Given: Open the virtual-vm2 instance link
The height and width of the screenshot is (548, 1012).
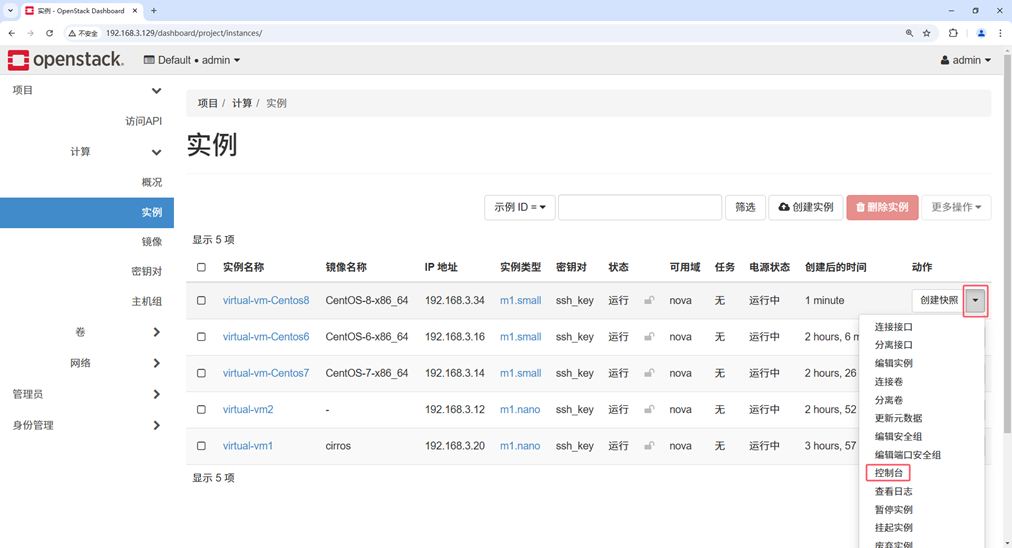Looking at the screenshot, I should 248,409.
